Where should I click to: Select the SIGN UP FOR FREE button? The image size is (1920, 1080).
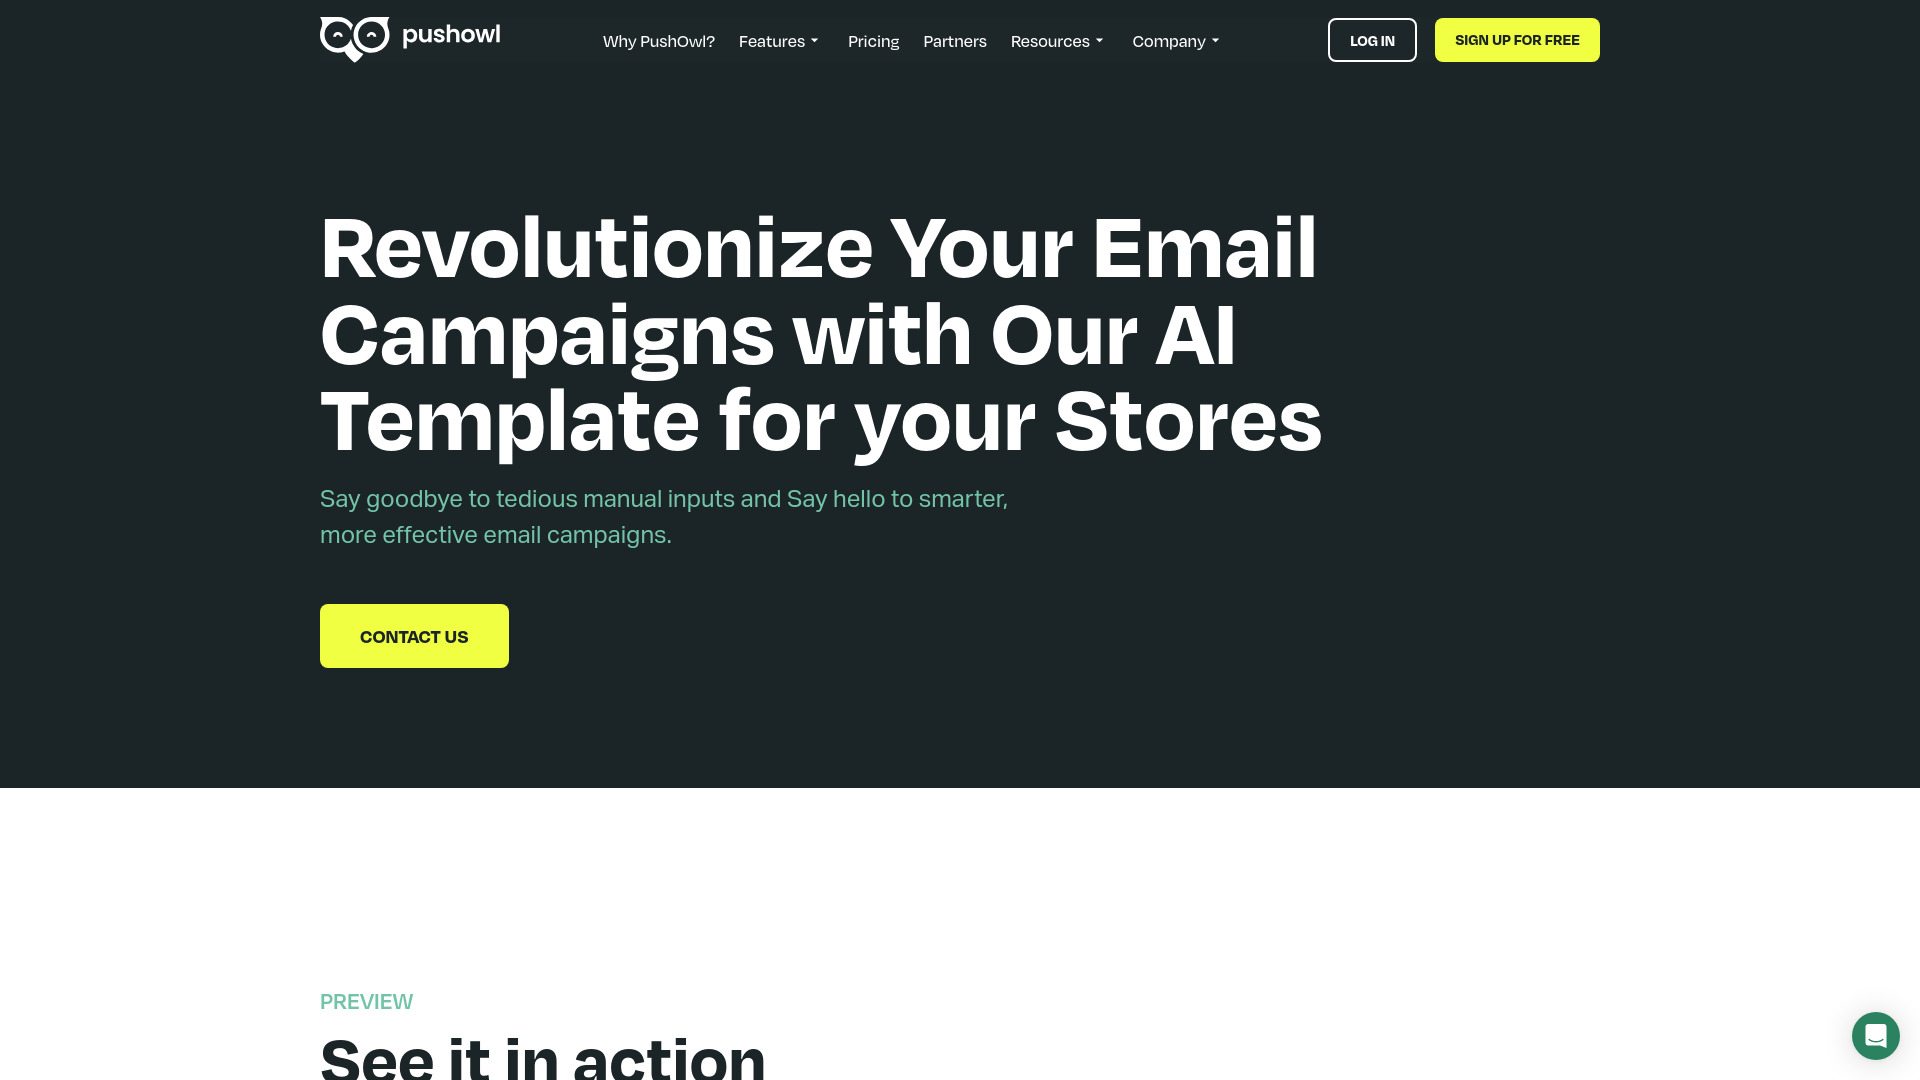coord(1516,40)
